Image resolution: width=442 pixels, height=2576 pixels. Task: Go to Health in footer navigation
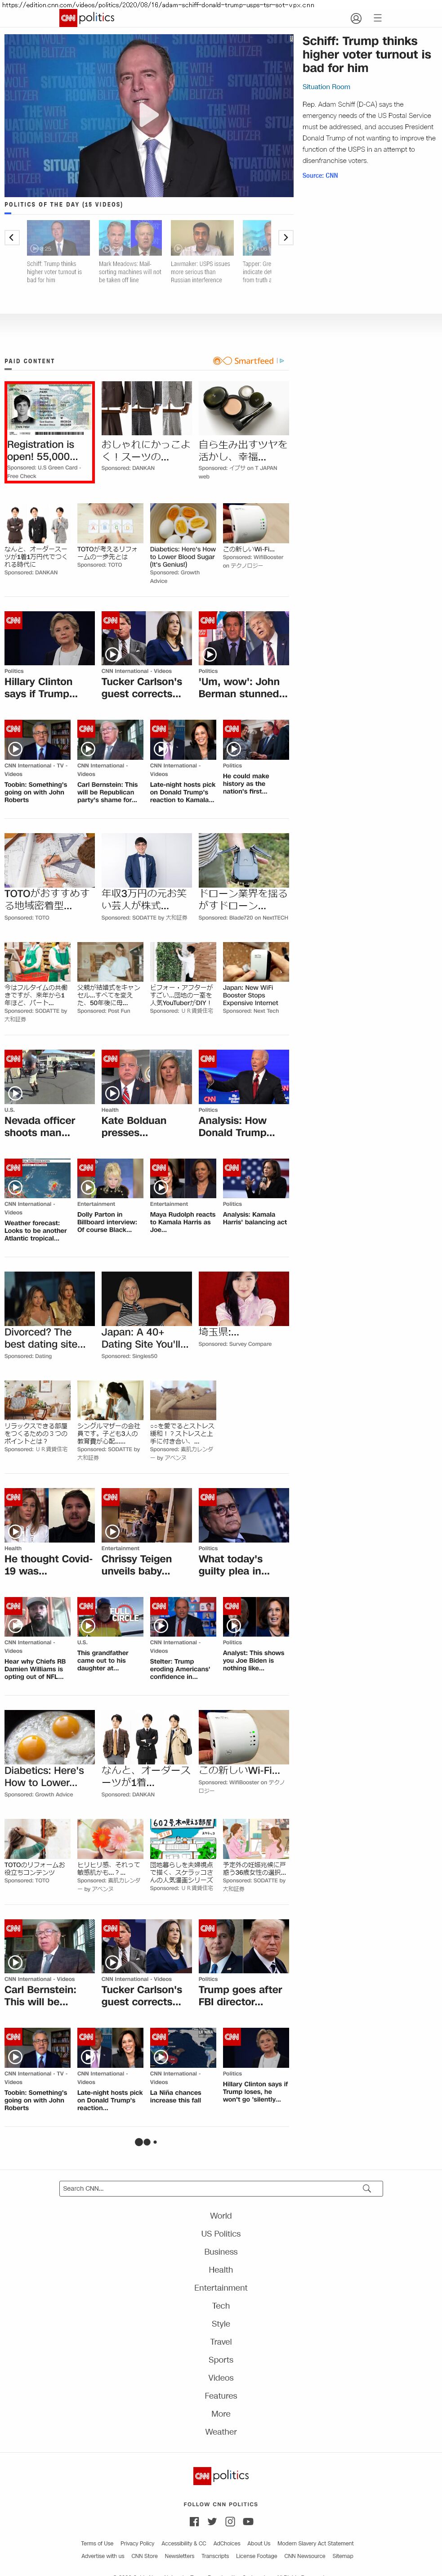[221, 2269]
